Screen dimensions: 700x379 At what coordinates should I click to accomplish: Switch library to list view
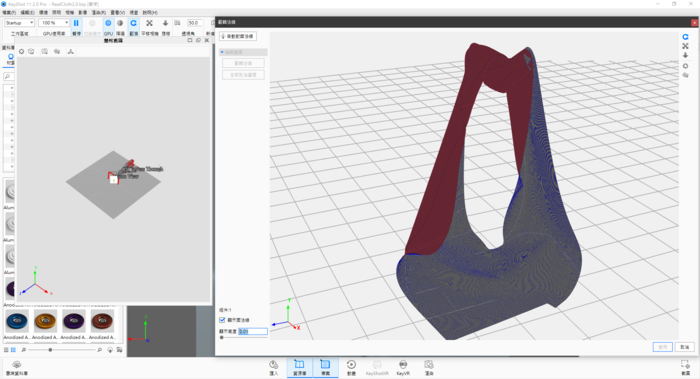pyautogui.click(x=6, y=350)
